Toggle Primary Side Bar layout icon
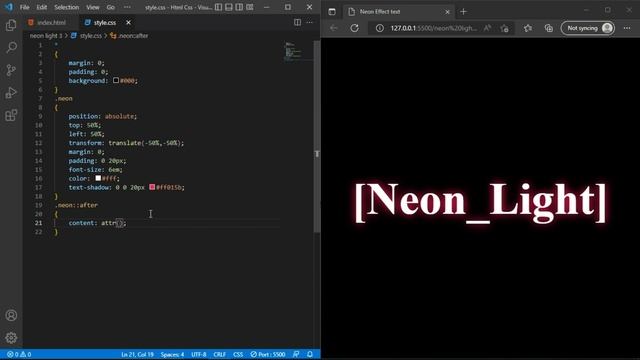This screenshot has width=640, height=360. coord(218,7)
